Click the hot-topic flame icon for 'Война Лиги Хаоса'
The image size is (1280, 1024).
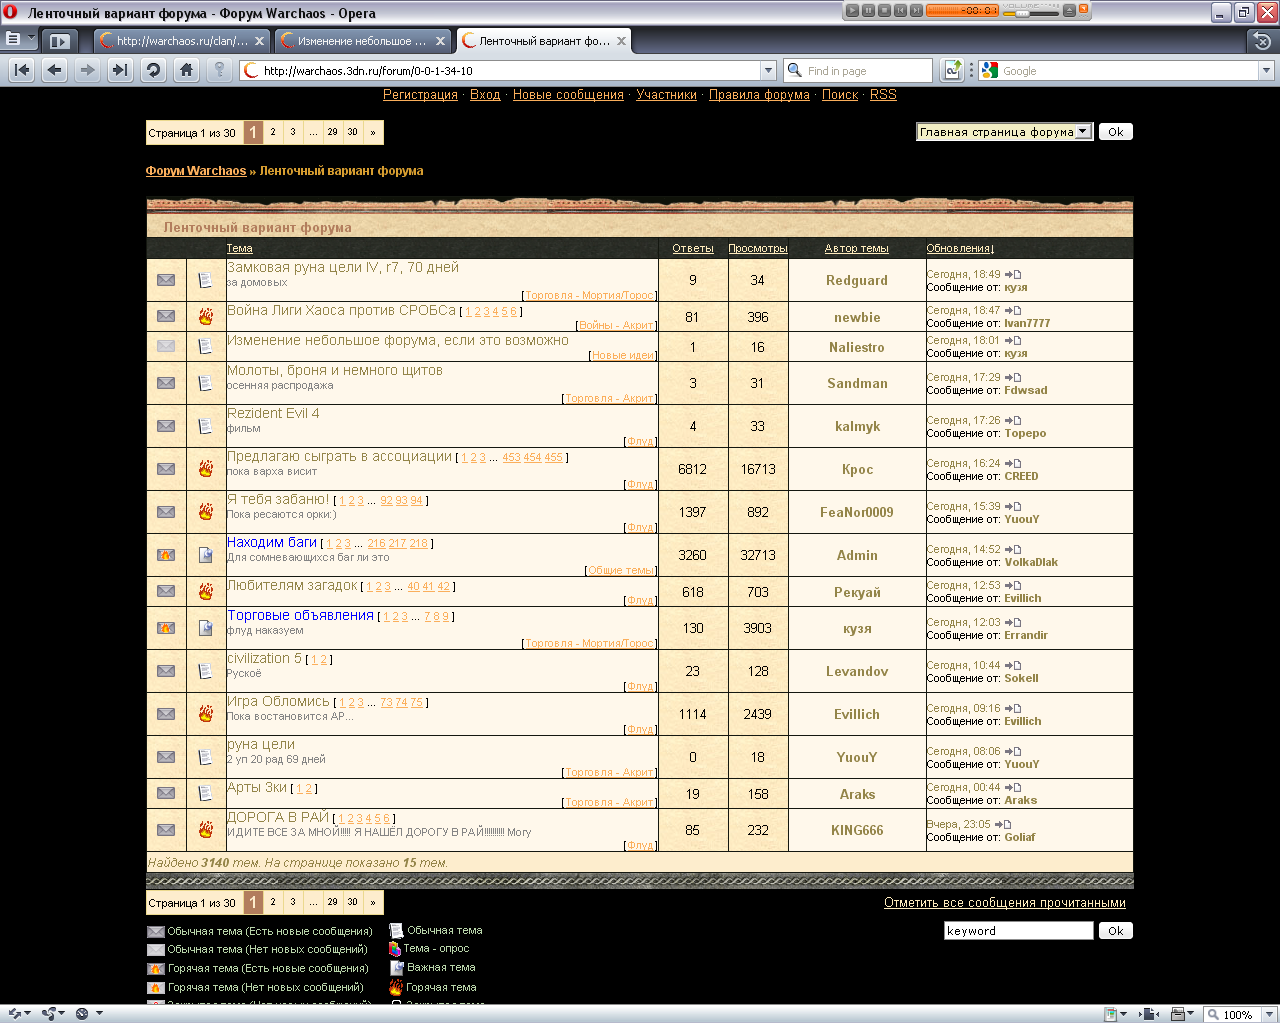click(x=205, y=316)
